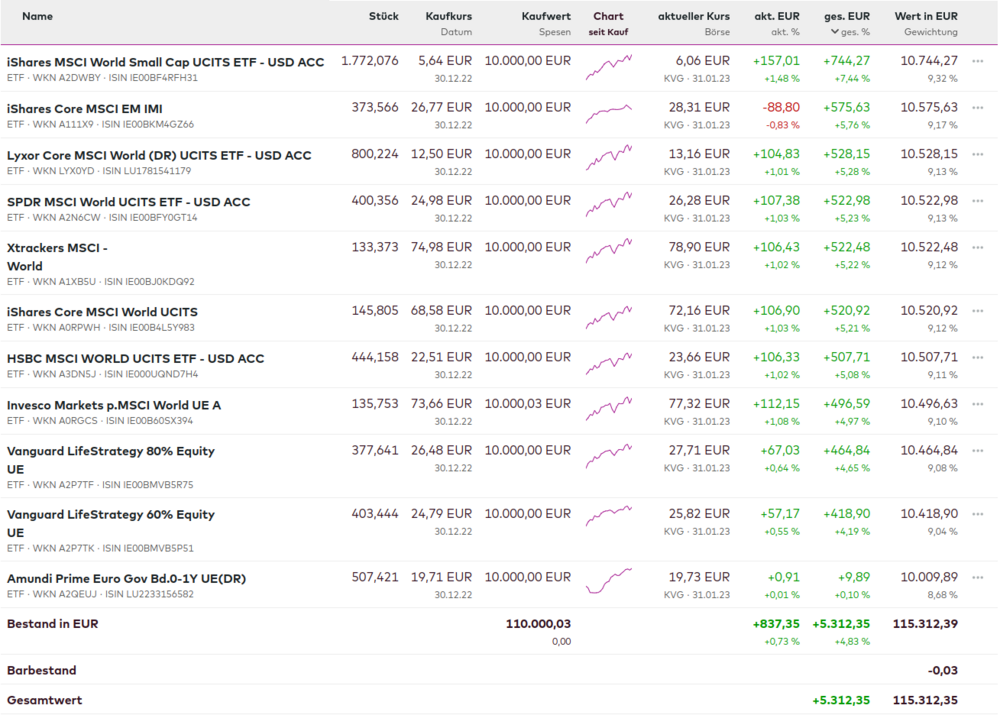This screenshot has height=715, width=1000.
Task: Open three-dot menu for iShares Core MSCI EM IMI
Action: coord(977,108)
